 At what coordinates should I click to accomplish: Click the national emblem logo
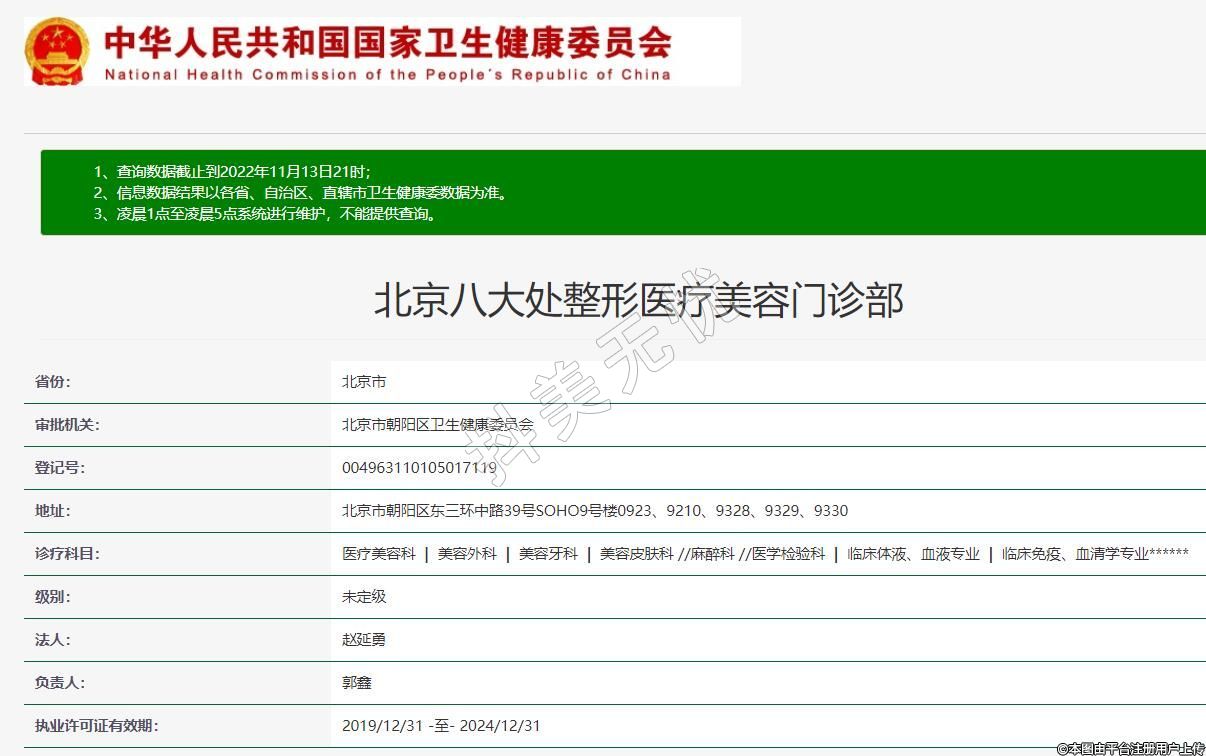coord(56,51)
